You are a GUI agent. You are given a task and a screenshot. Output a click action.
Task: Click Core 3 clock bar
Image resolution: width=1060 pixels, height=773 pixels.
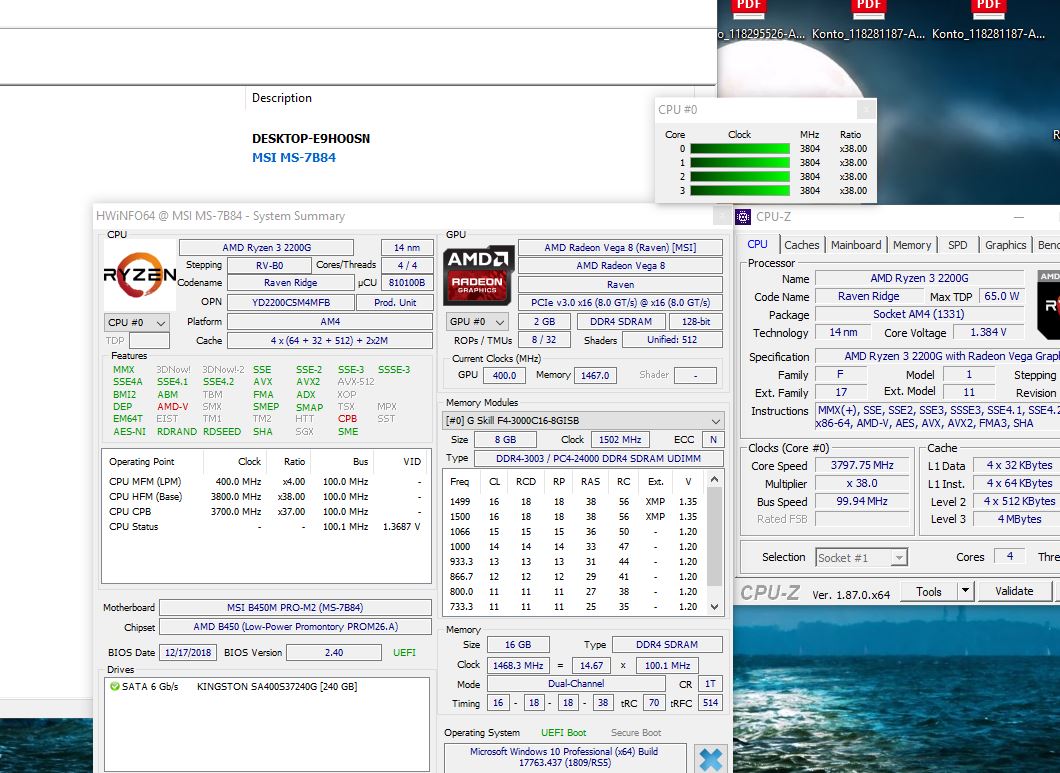740,191
